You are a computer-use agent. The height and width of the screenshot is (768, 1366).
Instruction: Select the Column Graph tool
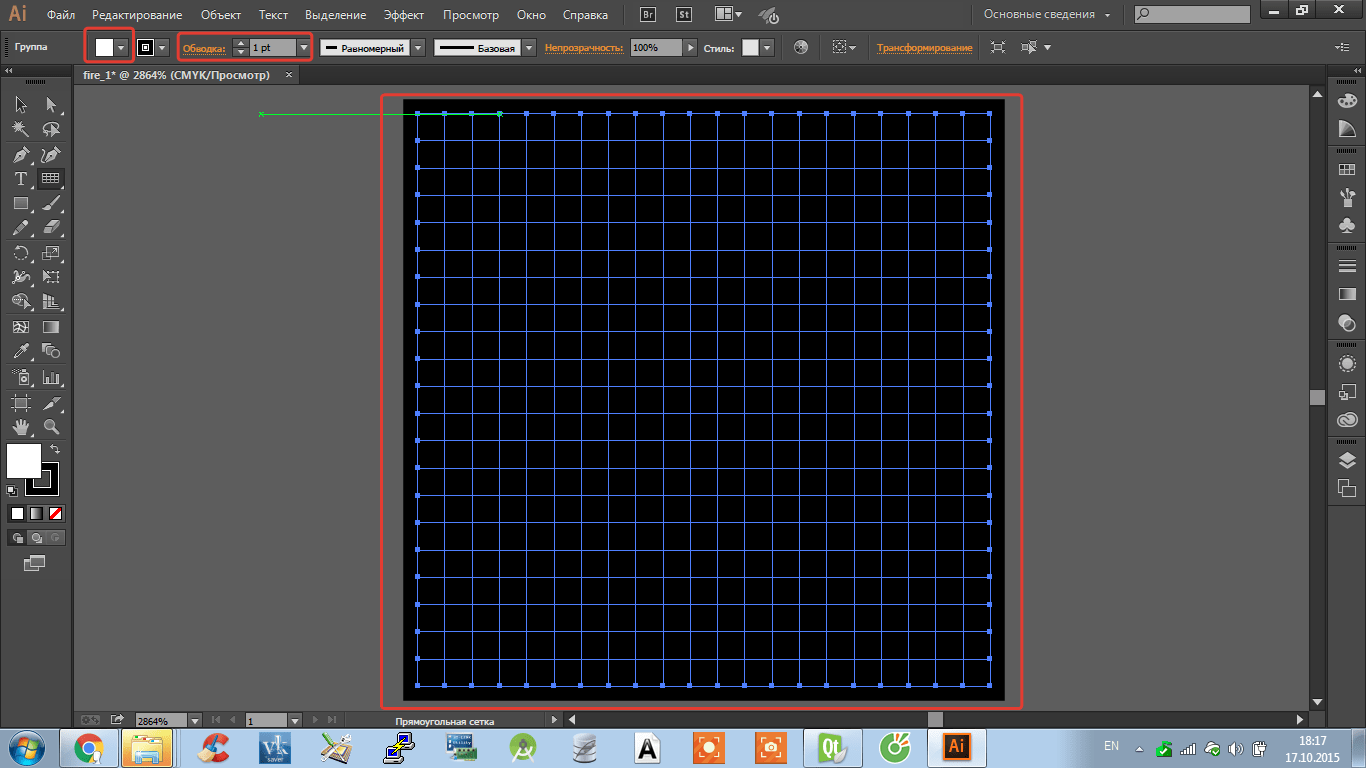51,377
